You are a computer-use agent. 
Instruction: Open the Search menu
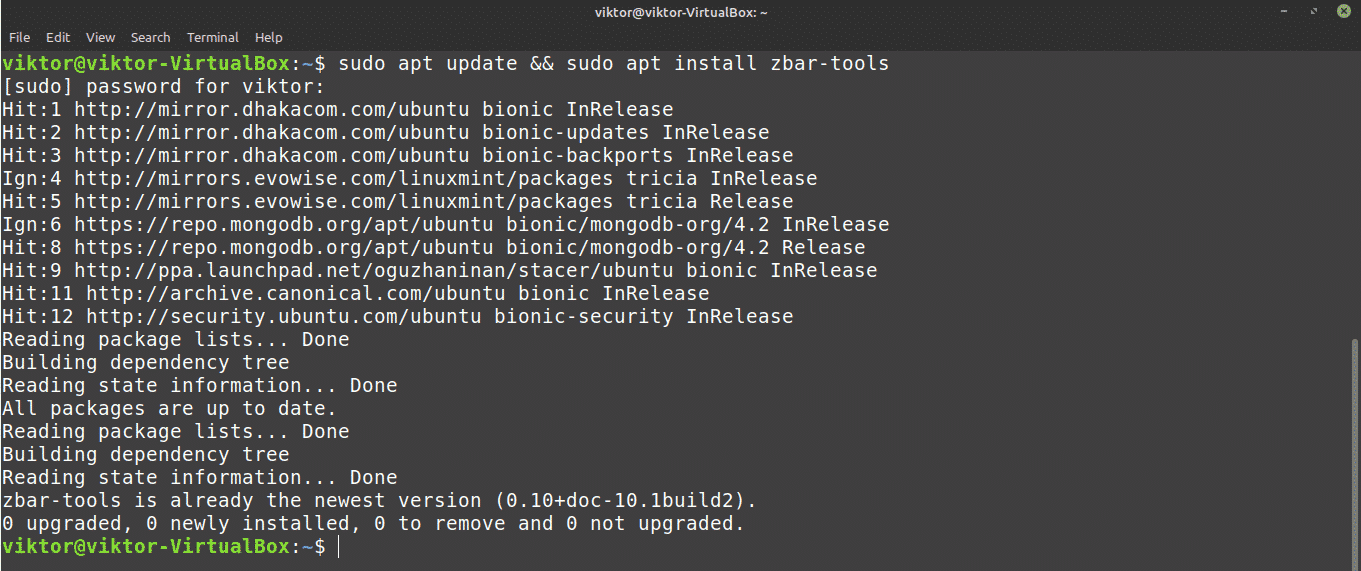click(x=150, y=37)
